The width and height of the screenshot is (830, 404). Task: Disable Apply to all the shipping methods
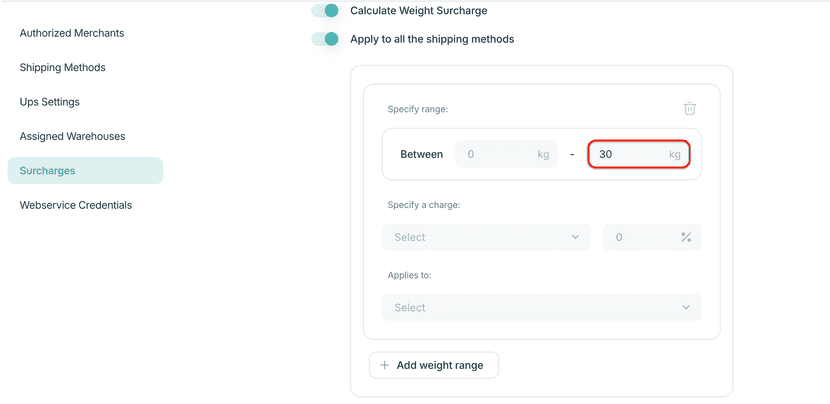tap(325, 39)
